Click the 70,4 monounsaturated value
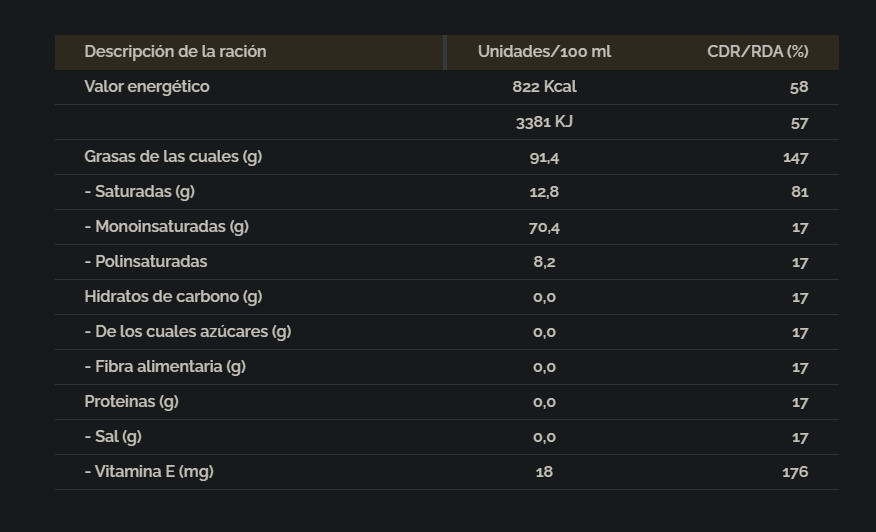This screenshot has height=532, width=876. click(x=544, y=227)
